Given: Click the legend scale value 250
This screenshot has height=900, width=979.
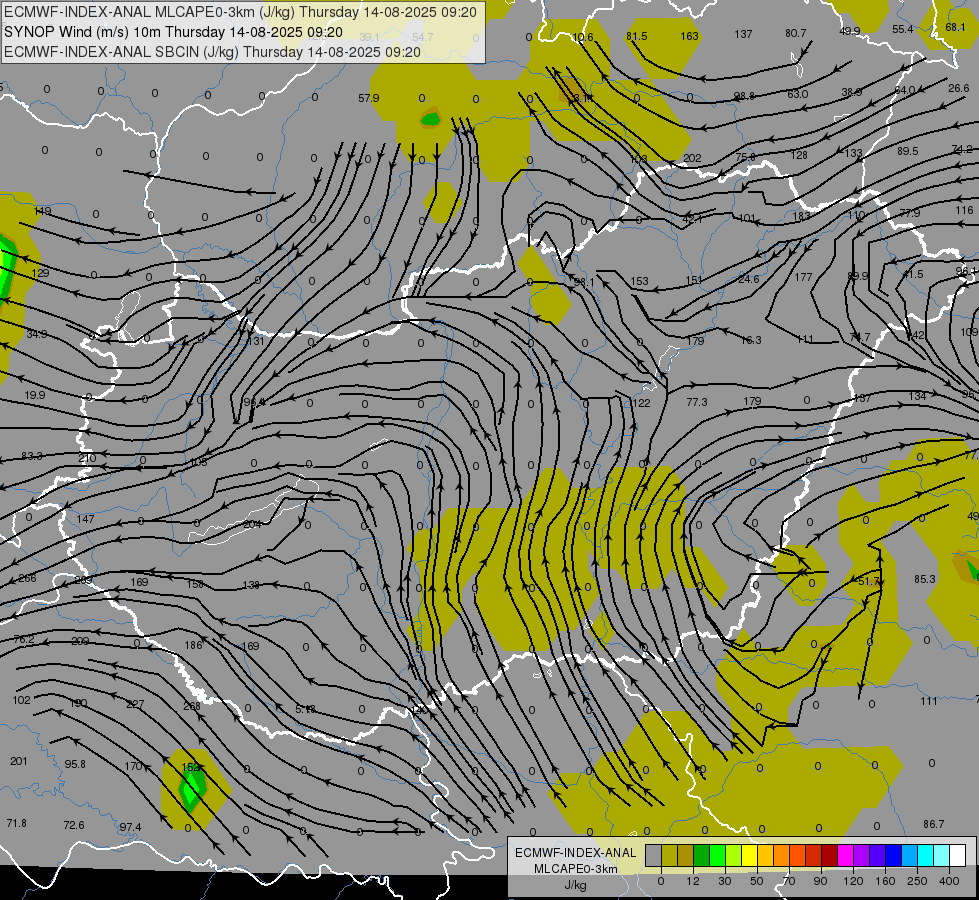Looking at the screenshot, I should click(x=917, y=881).
